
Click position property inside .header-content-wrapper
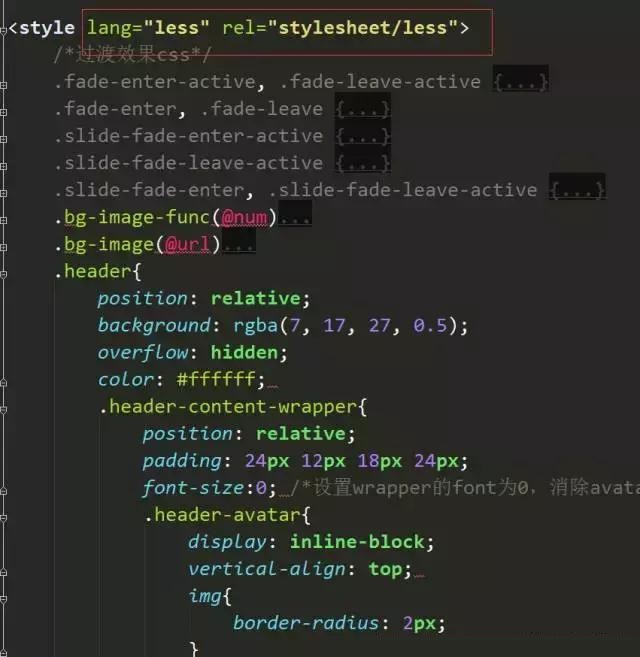point(187,434)
